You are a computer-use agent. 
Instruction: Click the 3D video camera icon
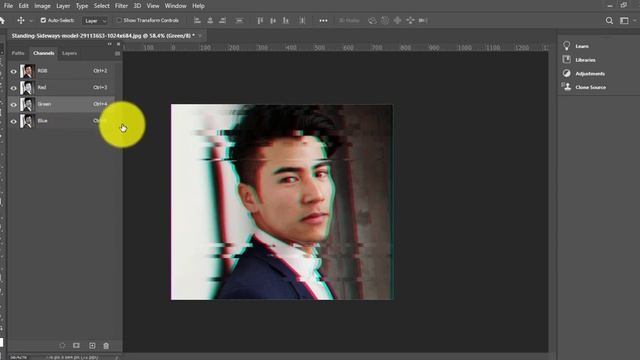(x=423, y=20)
